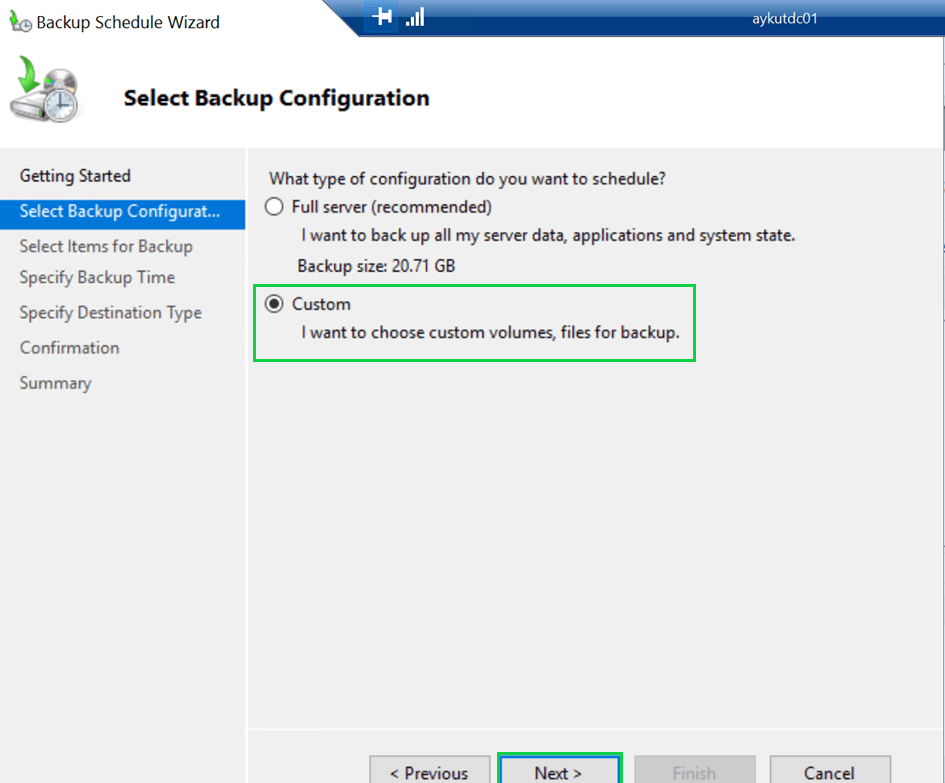Open the Select Backup Configuration step in sidebar
This screenshot has width=945, height=783.
pos(119,211)
